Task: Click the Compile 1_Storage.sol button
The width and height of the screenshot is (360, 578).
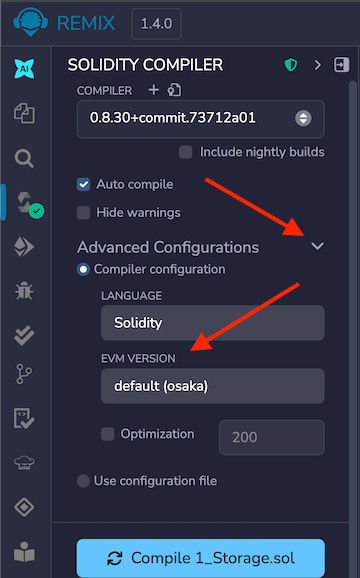Action: click(x=200, y=558)
